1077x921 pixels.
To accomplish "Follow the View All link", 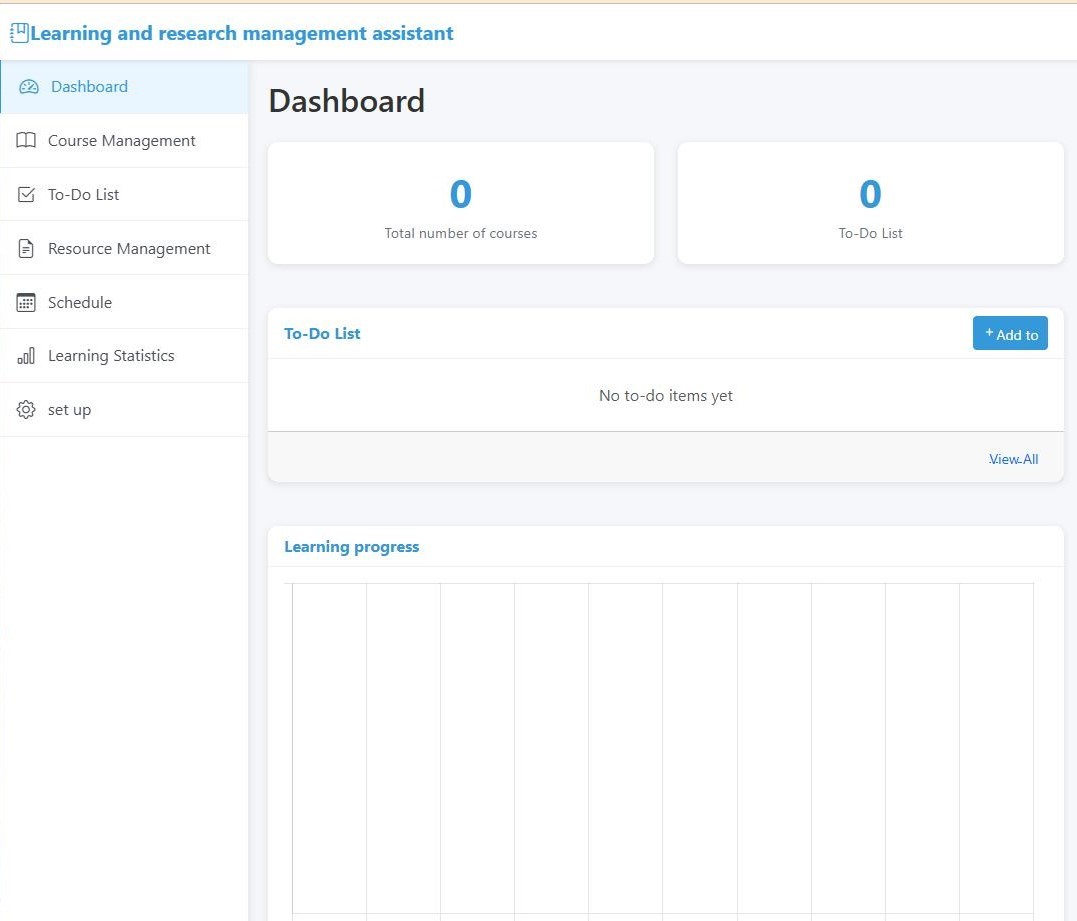I will (1013, 459).
